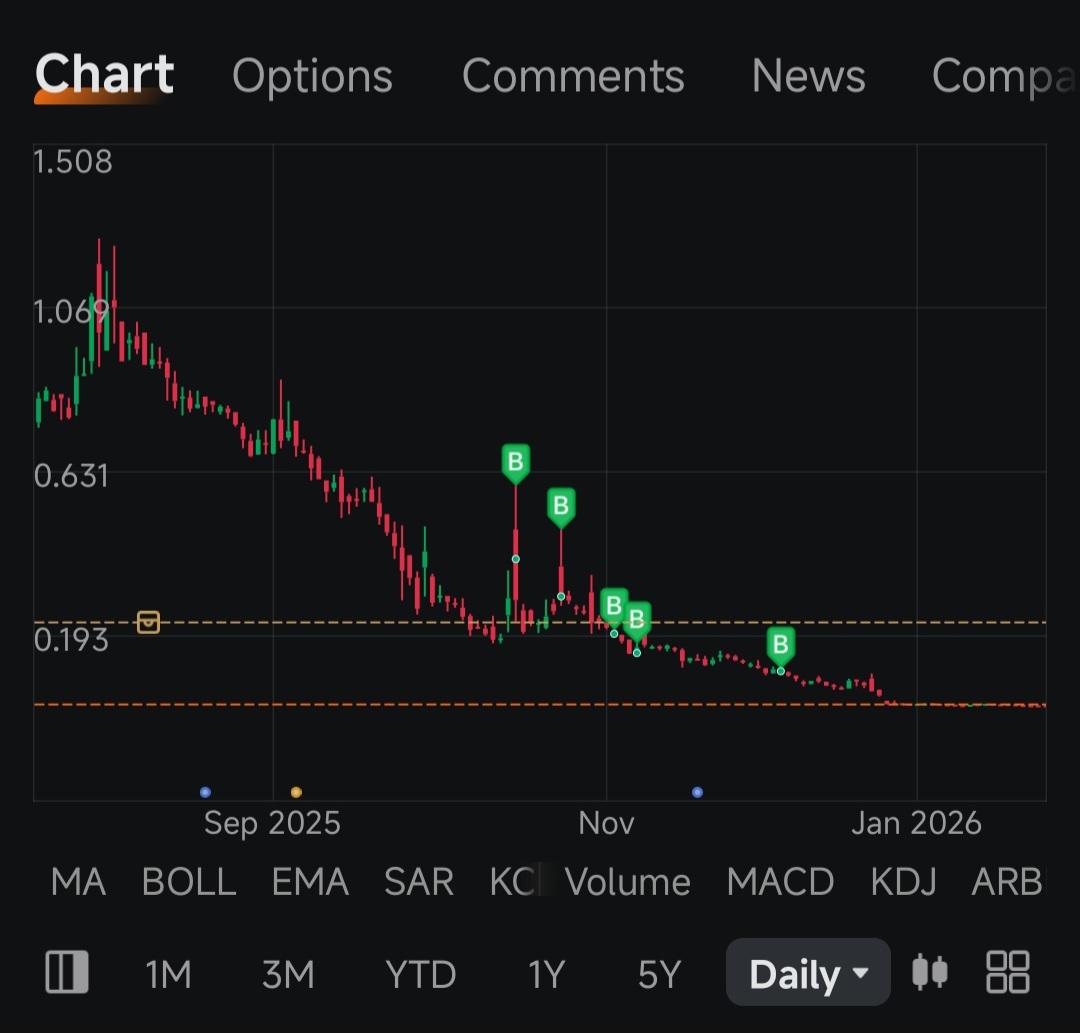Click the 0.193 price axis label
1080x1033 pixels.
[x=72, y=640]
